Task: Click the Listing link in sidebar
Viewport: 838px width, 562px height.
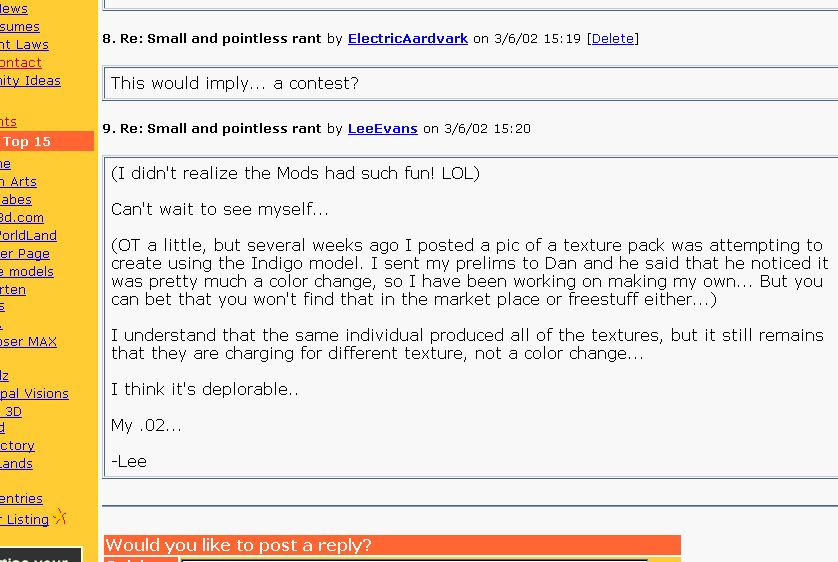Action: (26, 520)
